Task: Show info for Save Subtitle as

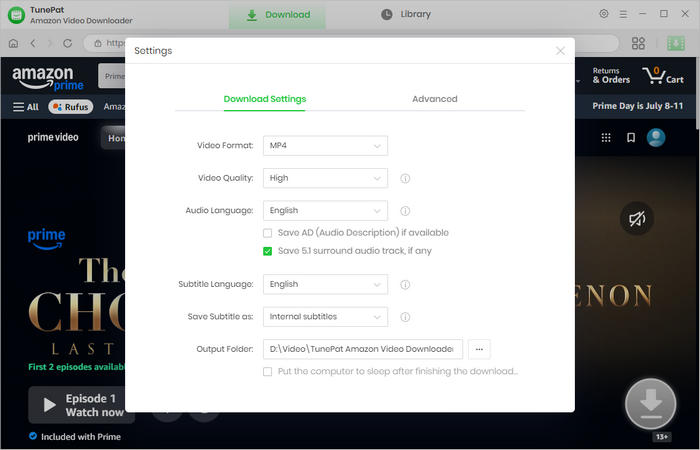Action: tap(405, 317)
